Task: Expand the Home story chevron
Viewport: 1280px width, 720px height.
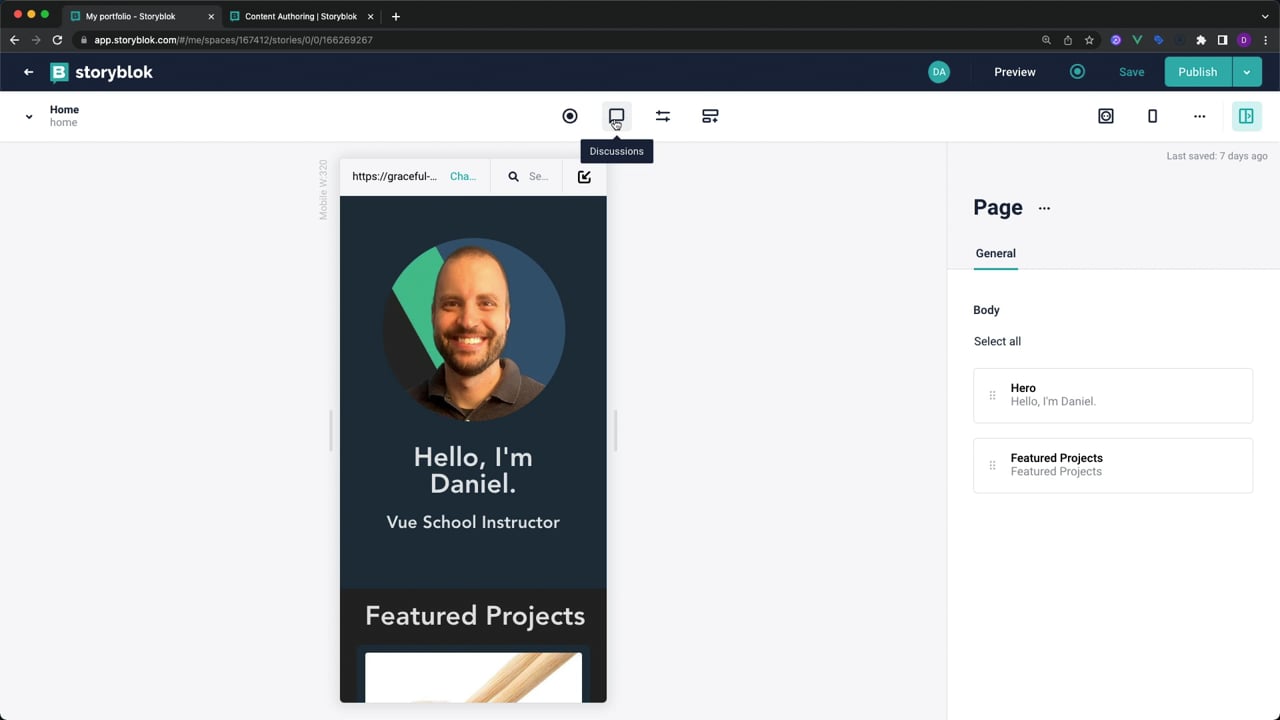Action: (29, 117)
